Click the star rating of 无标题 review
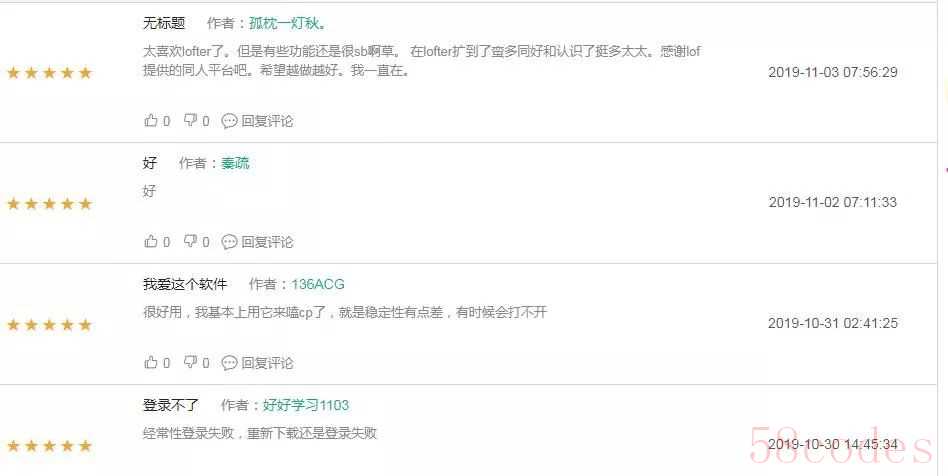Image resolution: width=948 pixels, height=476 pixels. 49,73
